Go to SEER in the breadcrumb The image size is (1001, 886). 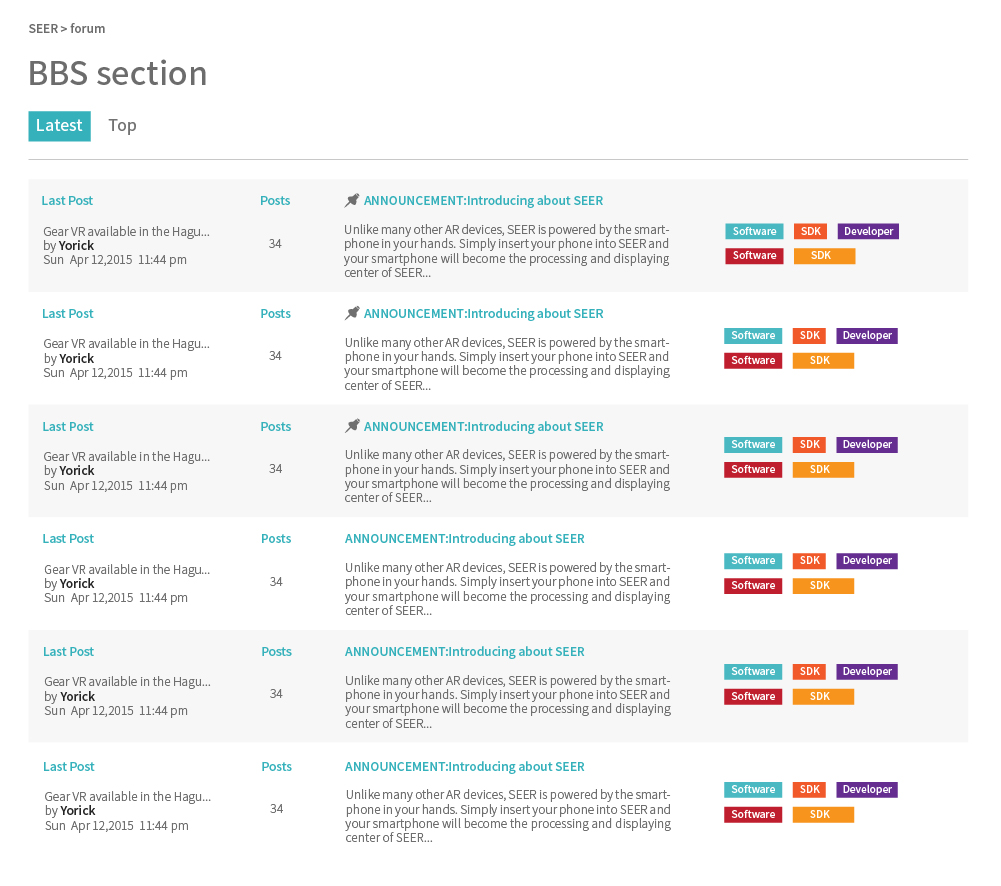coord(43,29)
